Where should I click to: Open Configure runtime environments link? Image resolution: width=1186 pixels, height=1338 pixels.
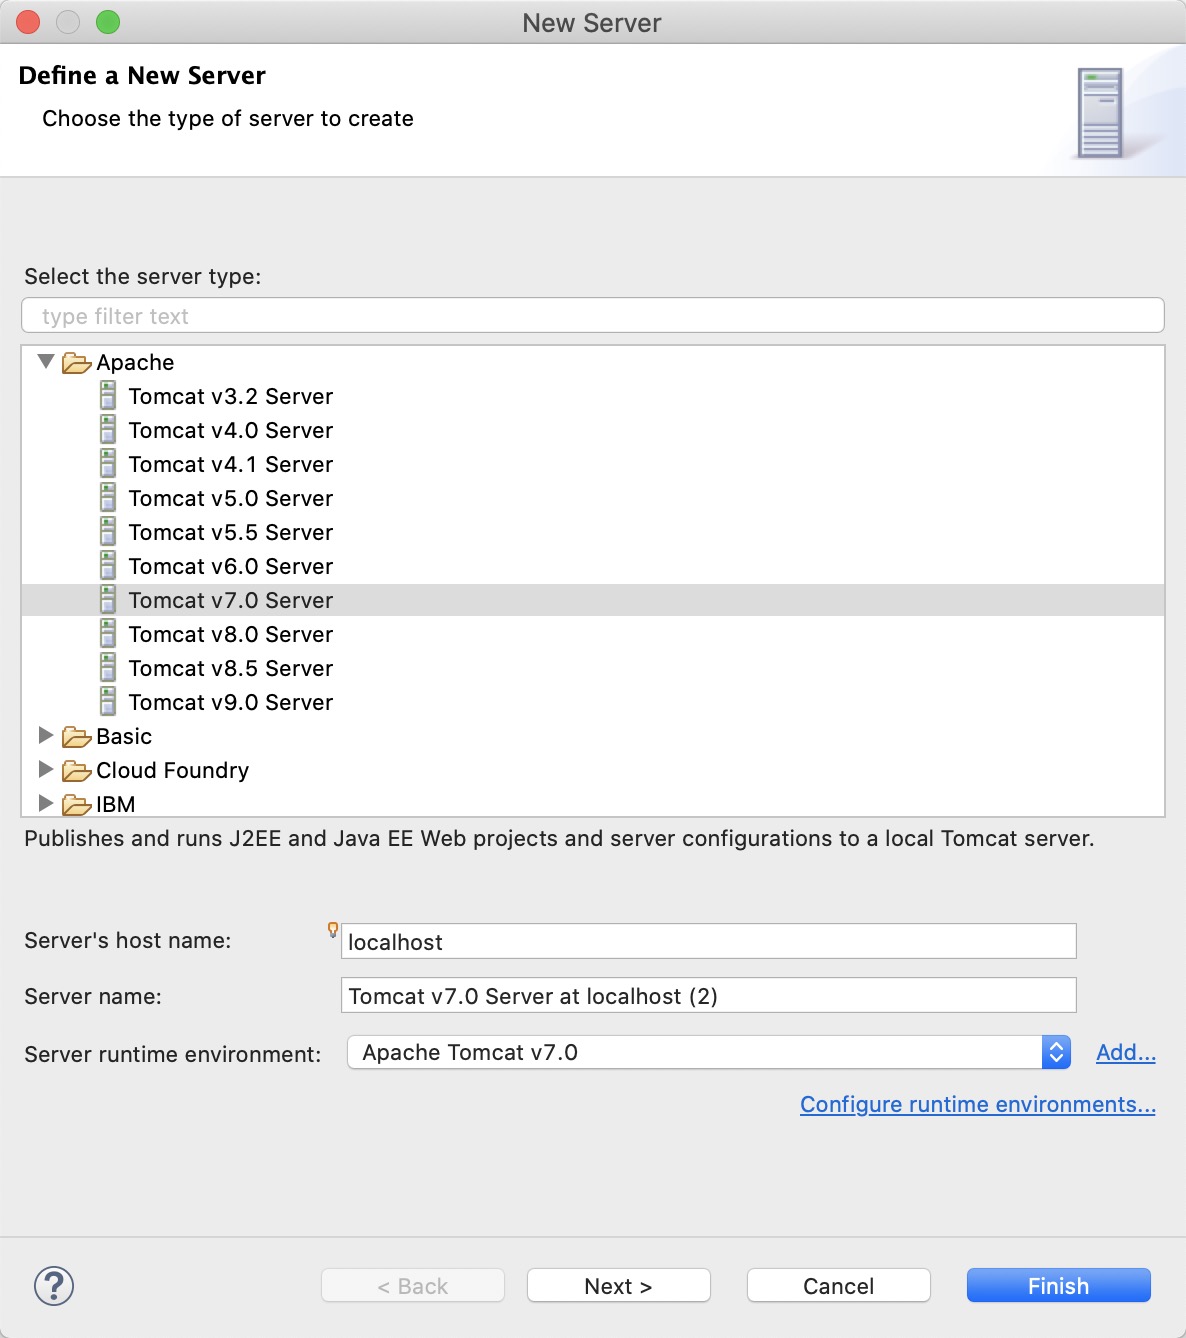[x=978, y=1104]
